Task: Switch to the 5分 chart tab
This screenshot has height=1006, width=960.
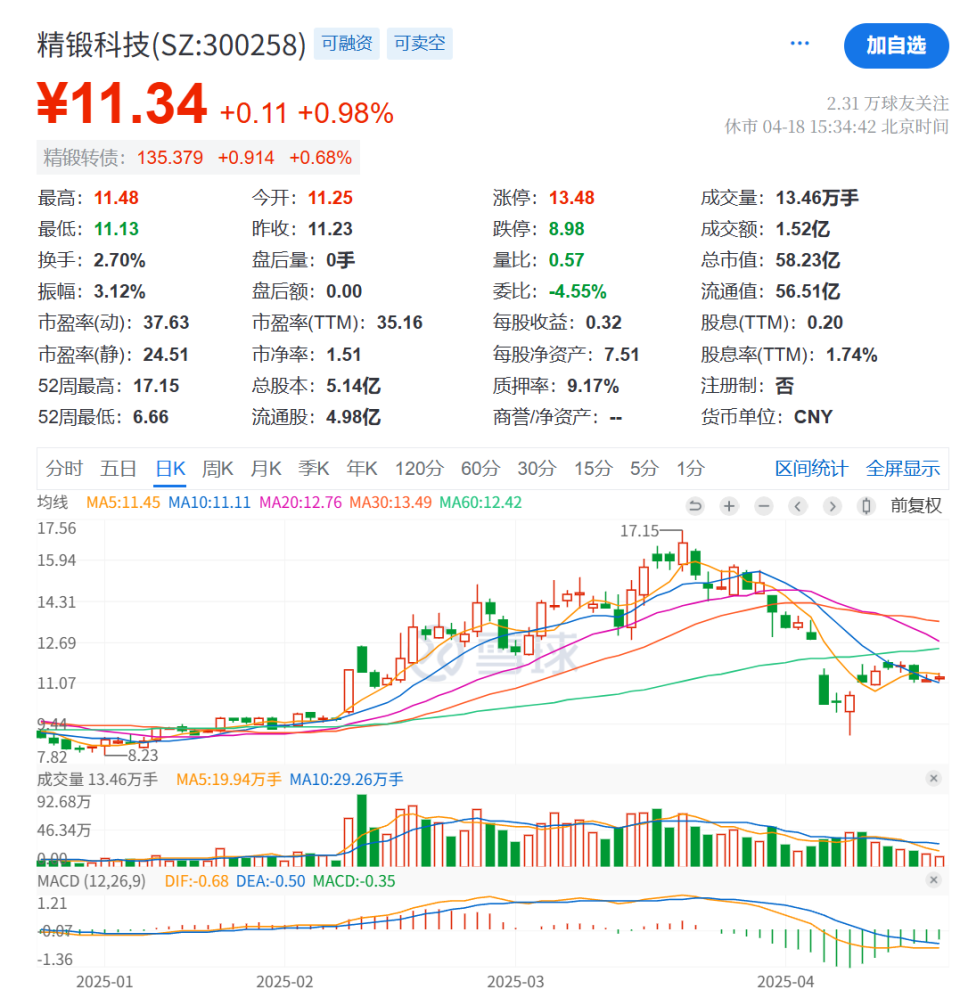Action: tap(644, 468)
